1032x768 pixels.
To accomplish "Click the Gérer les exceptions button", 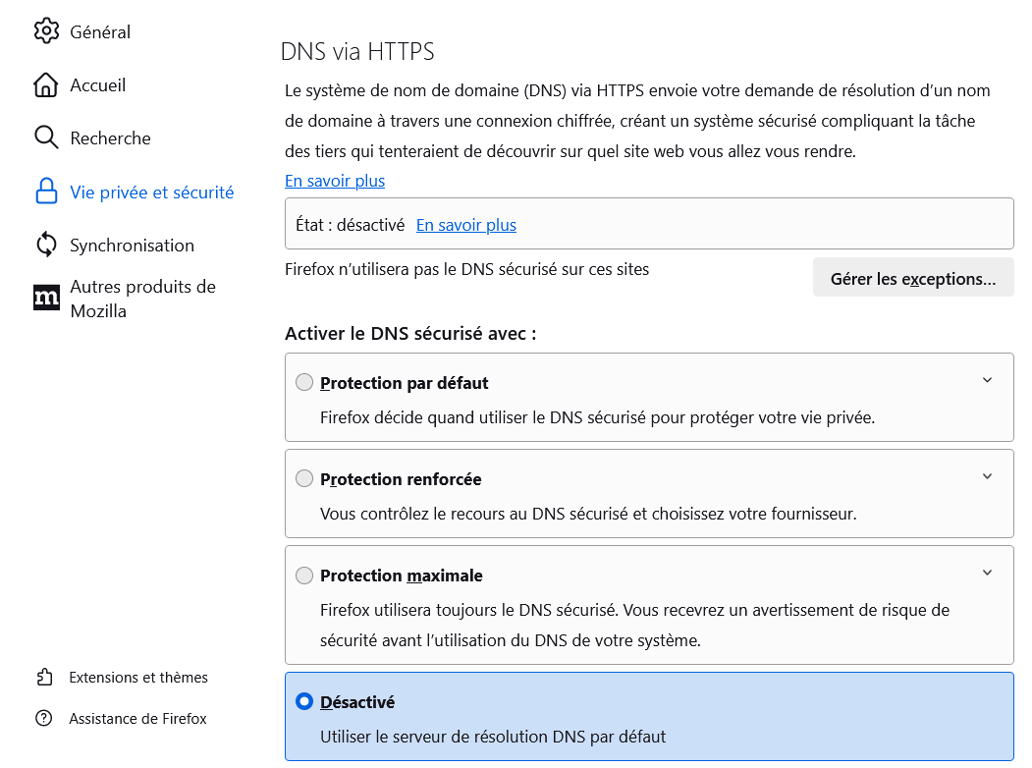I will [x=912, y=276].
